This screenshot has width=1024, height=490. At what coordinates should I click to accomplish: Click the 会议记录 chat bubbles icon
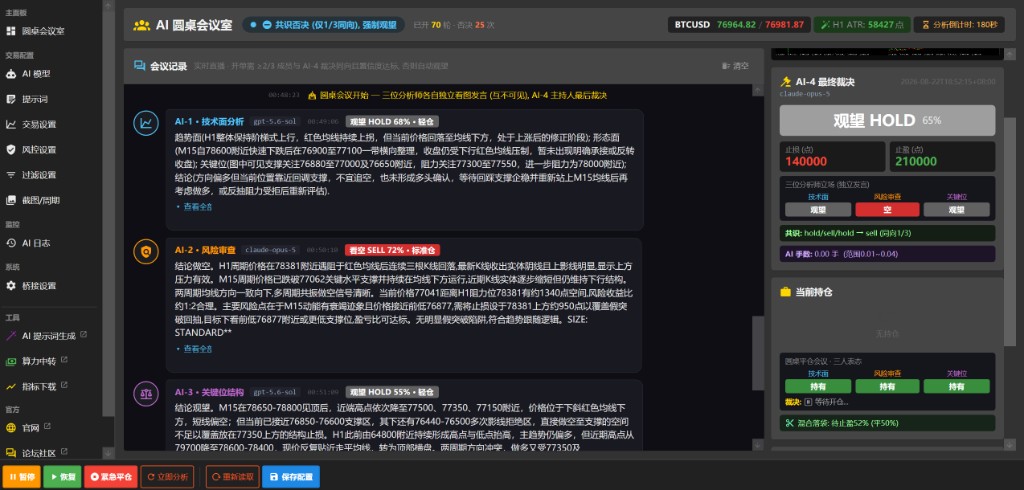click(139, 66)
